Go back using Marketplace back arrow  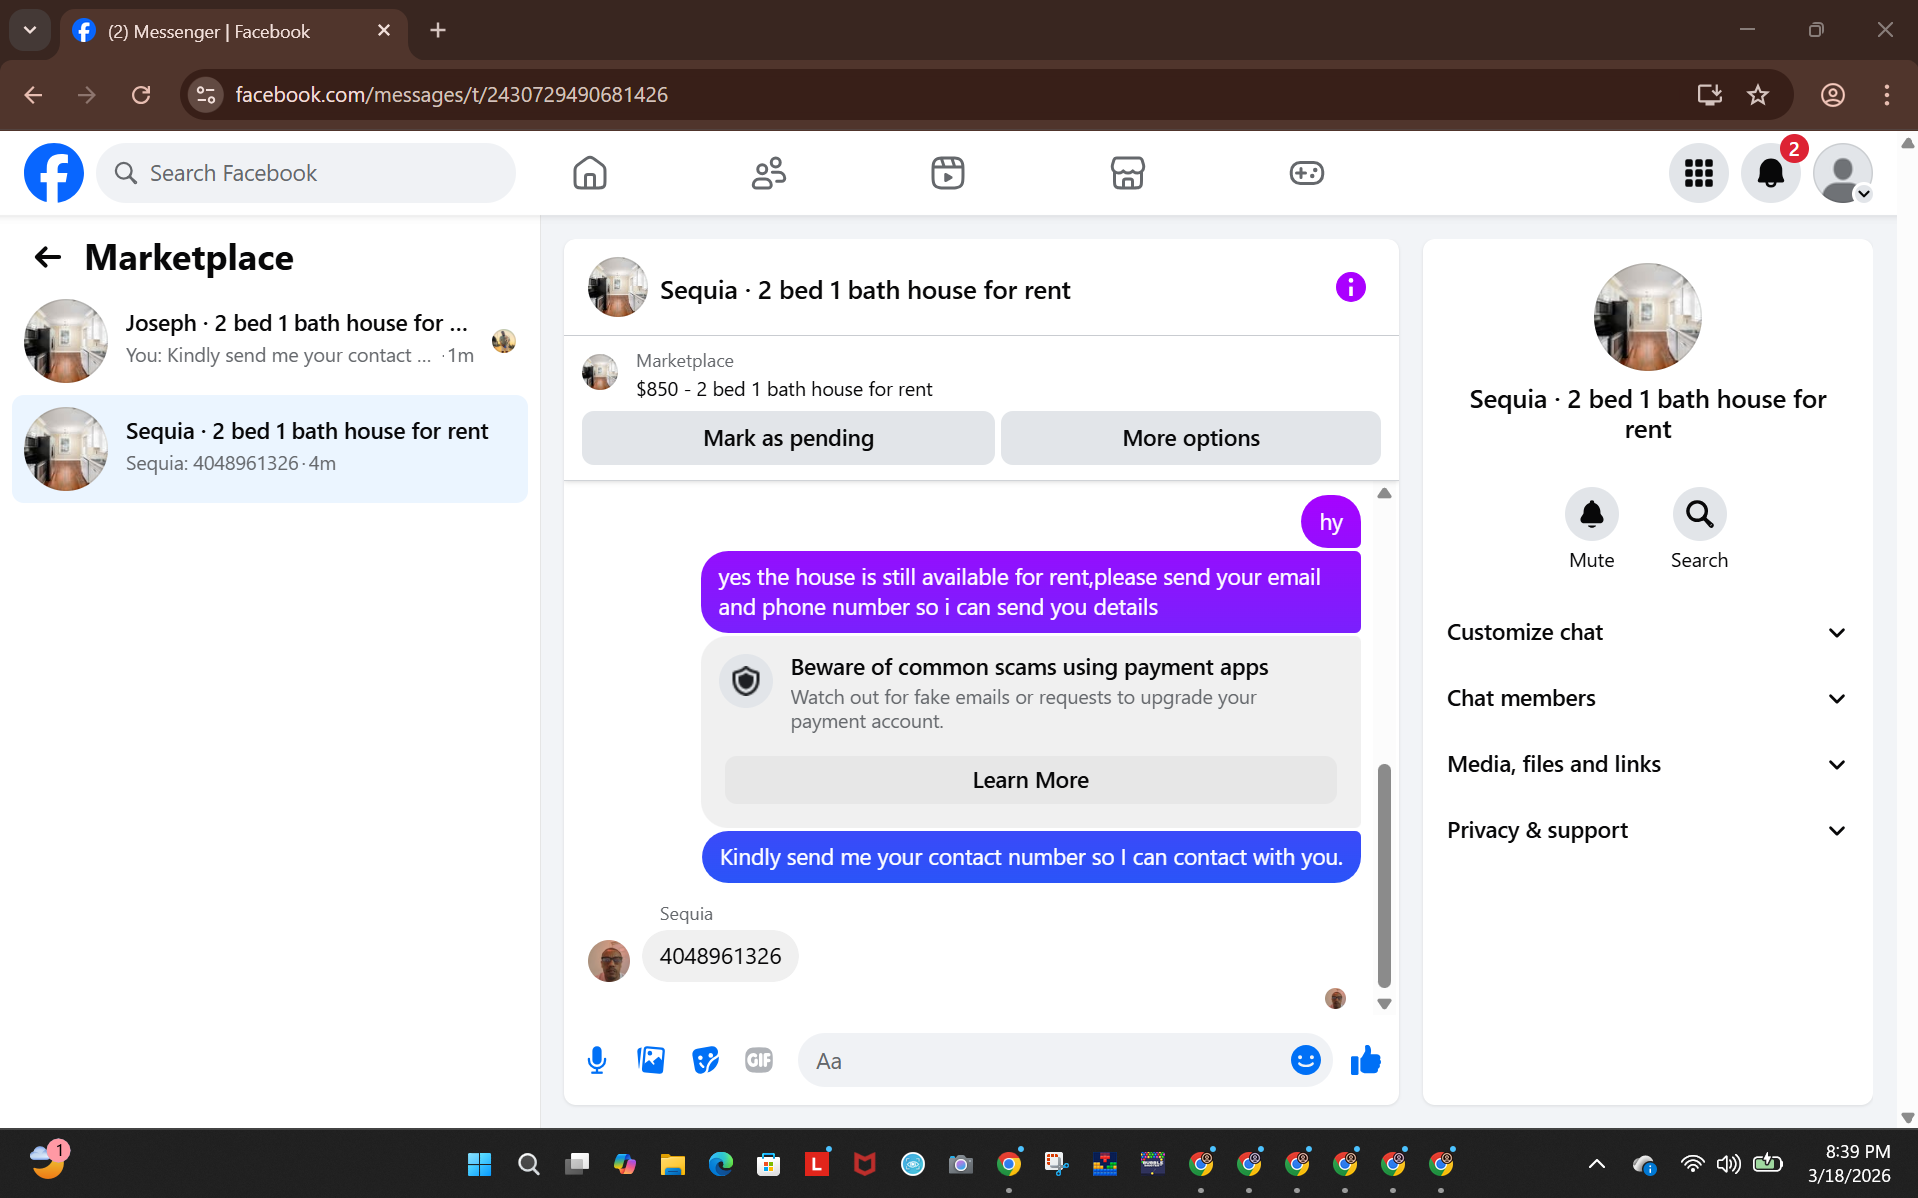click(48, 258)
